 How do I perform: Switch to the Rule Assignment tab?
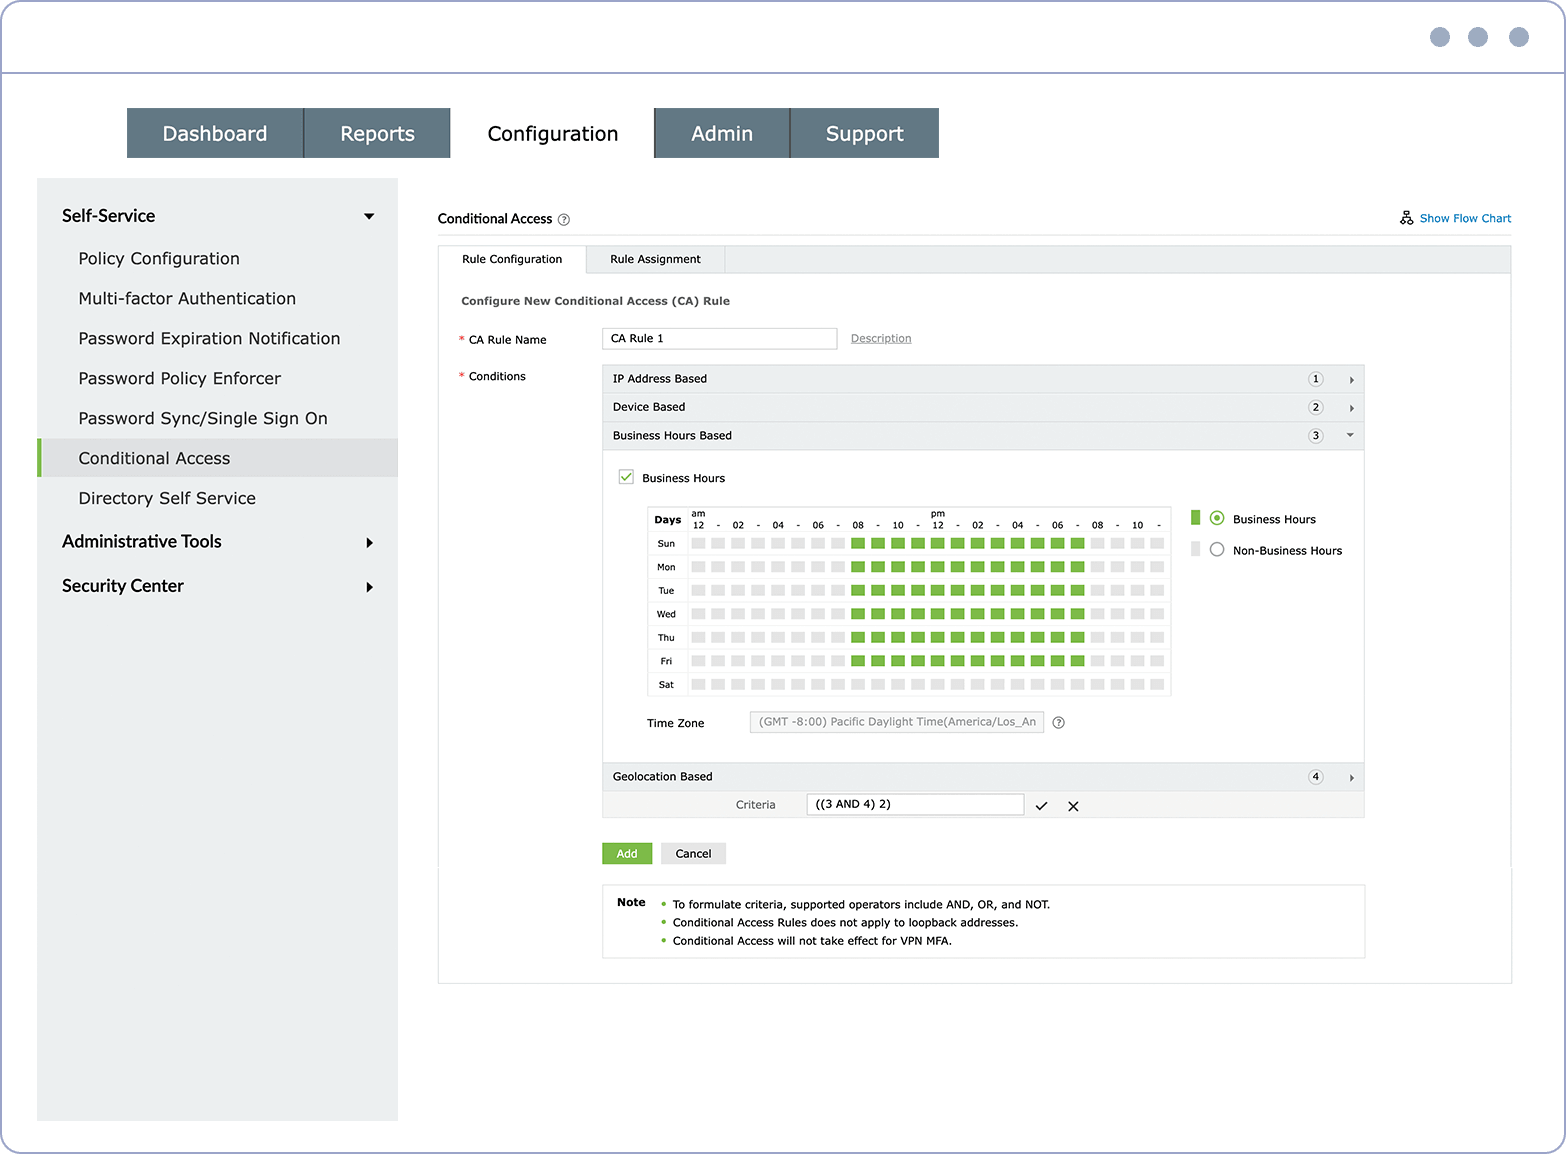pos(655,259)
